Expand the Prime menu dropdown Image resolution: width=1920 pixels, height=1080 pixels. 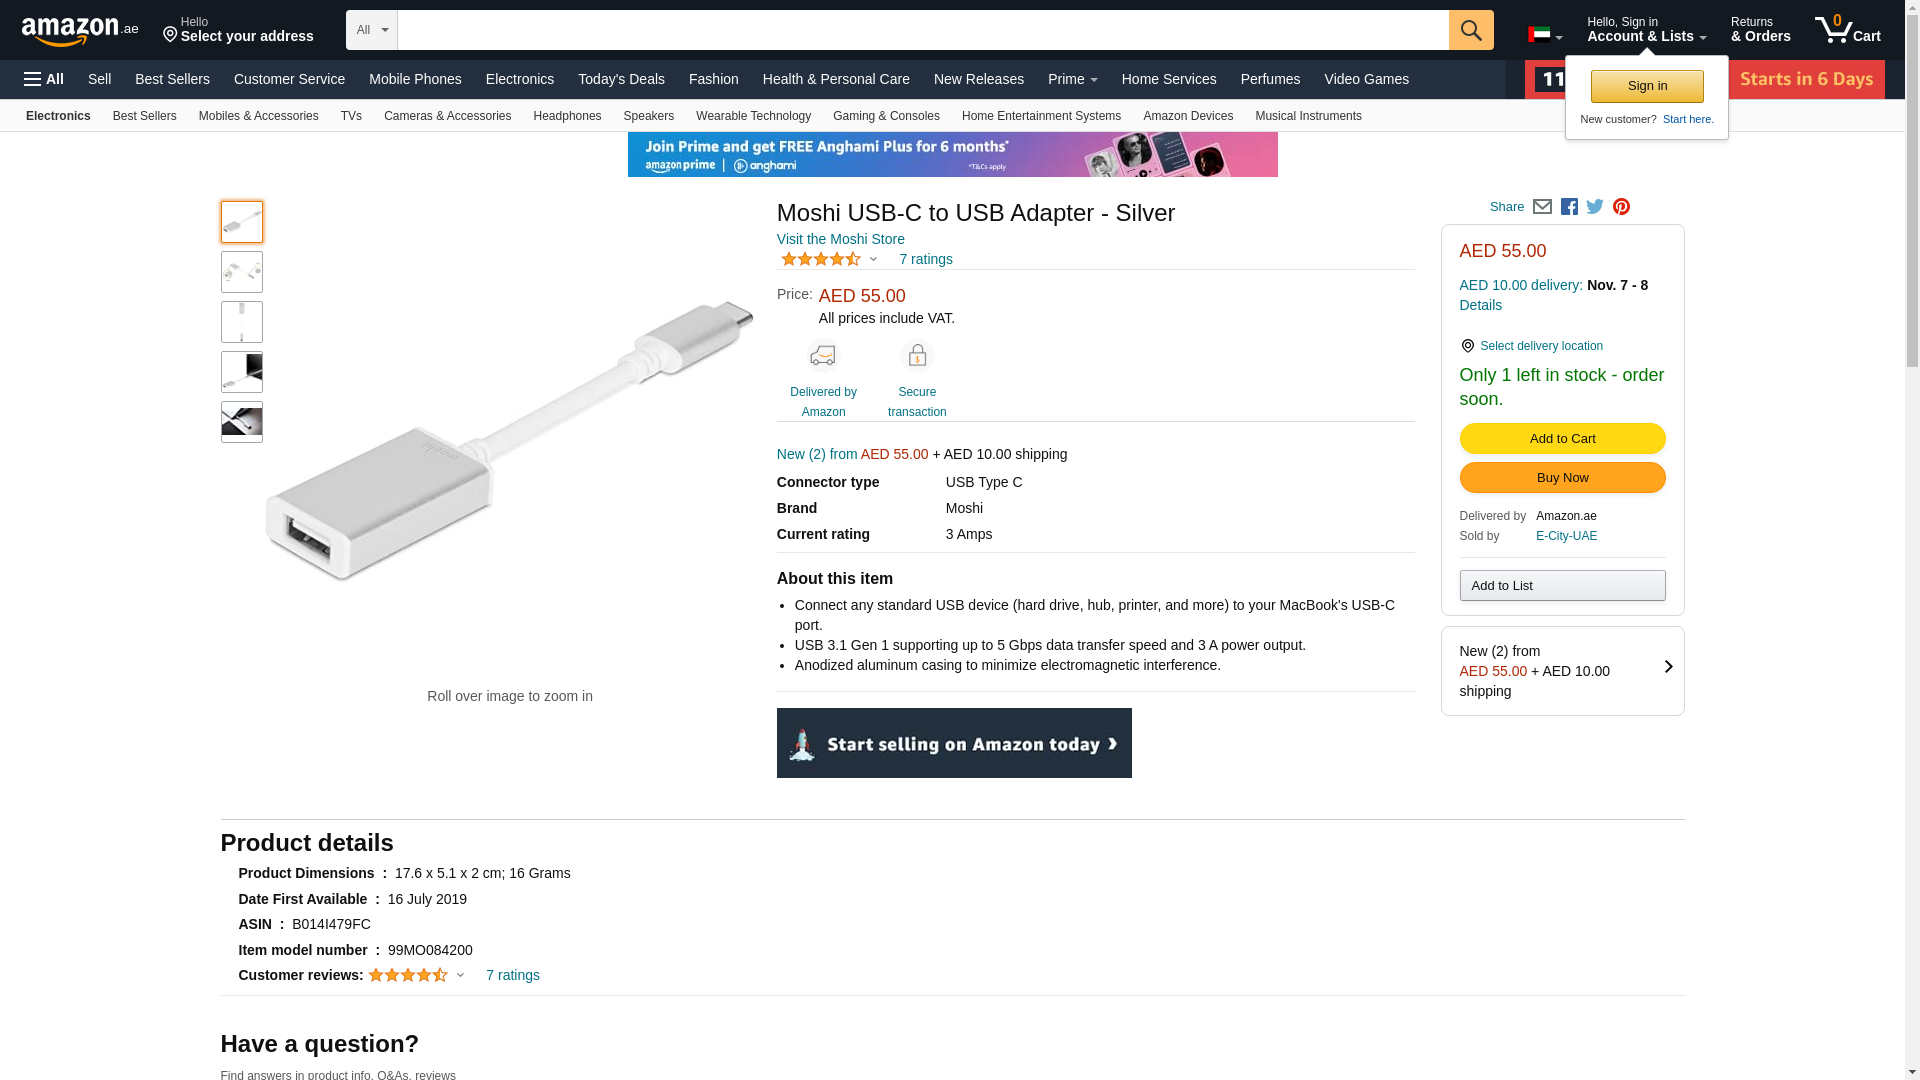point(1072,79)
